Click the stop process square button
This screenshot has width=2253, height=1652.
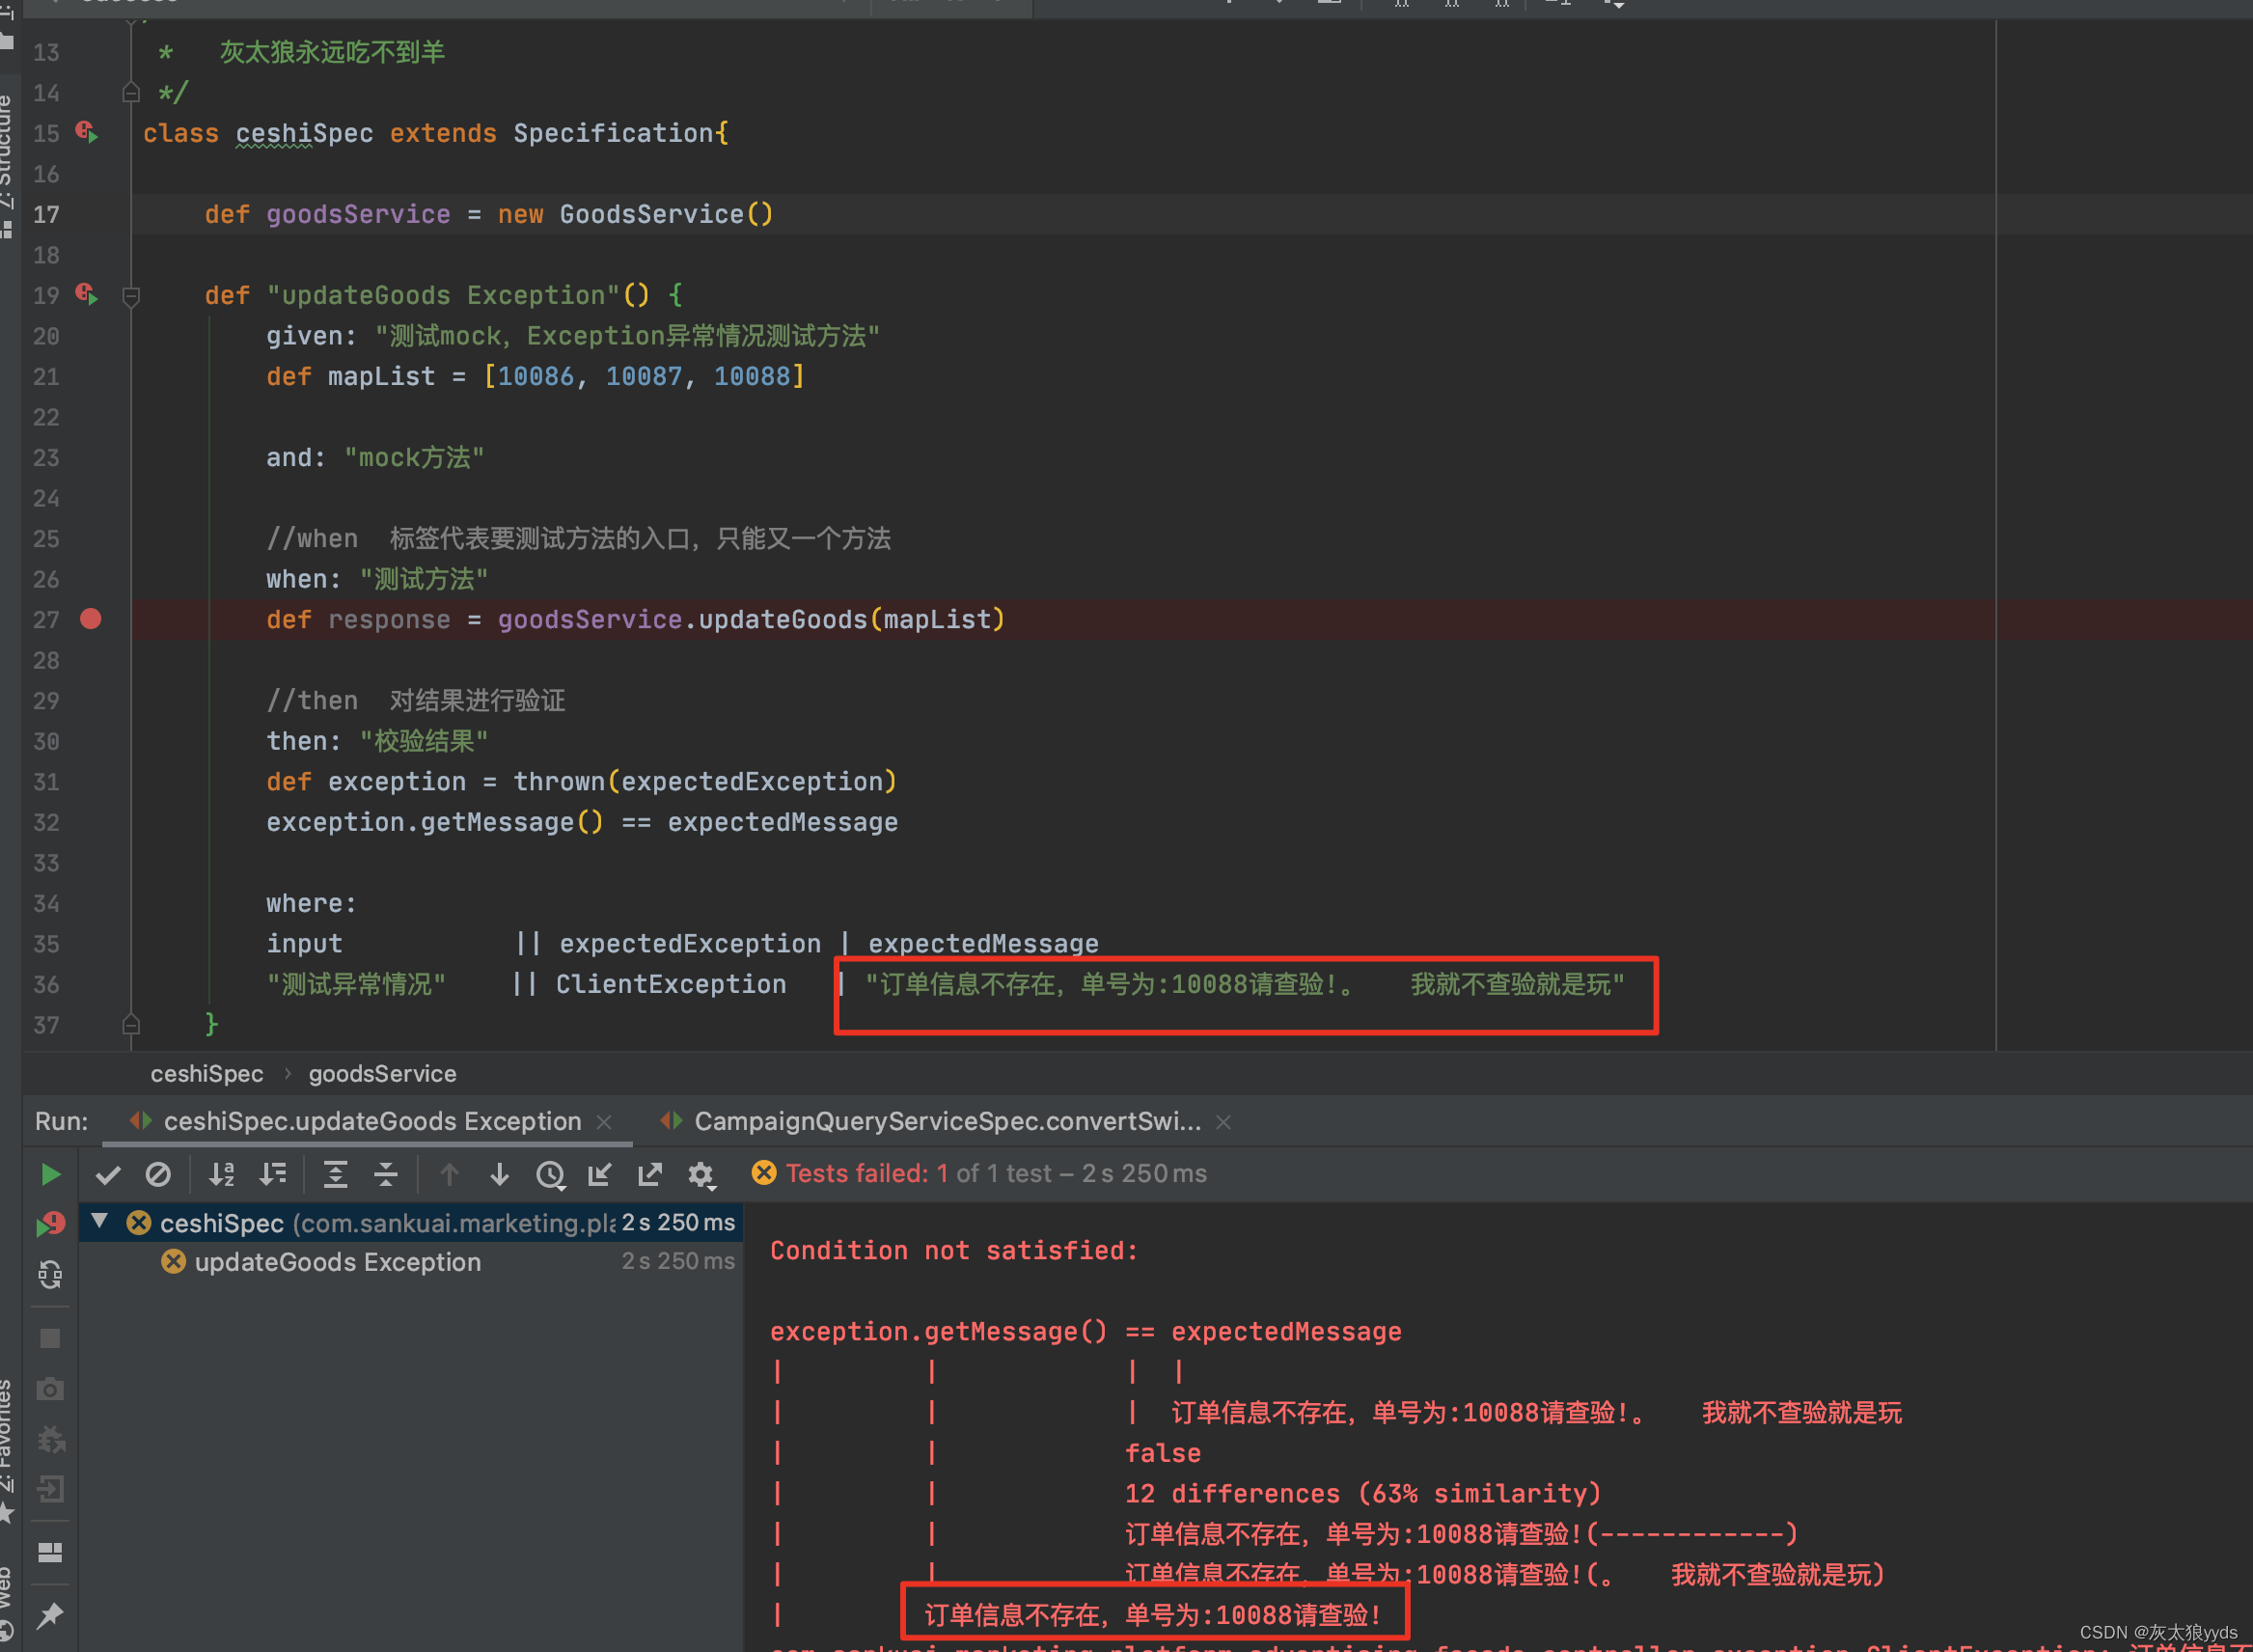coord(50,1338)
